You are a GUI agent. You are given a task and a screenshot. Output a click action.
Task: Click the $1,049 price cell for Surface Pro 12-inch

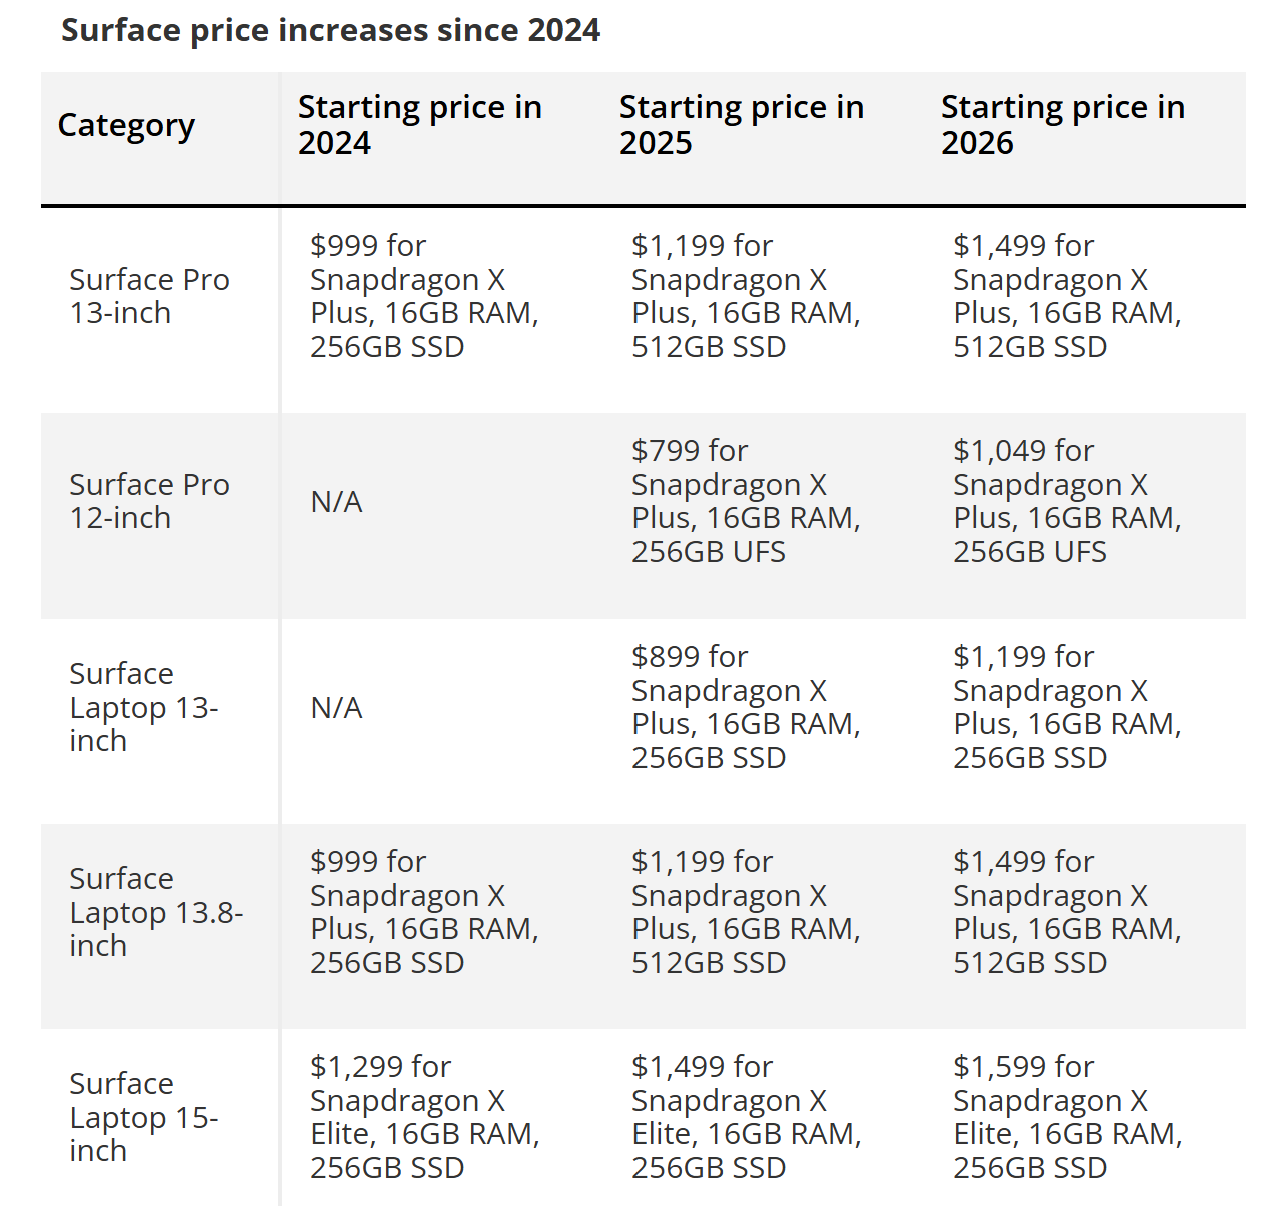[x=1067, y=501]
